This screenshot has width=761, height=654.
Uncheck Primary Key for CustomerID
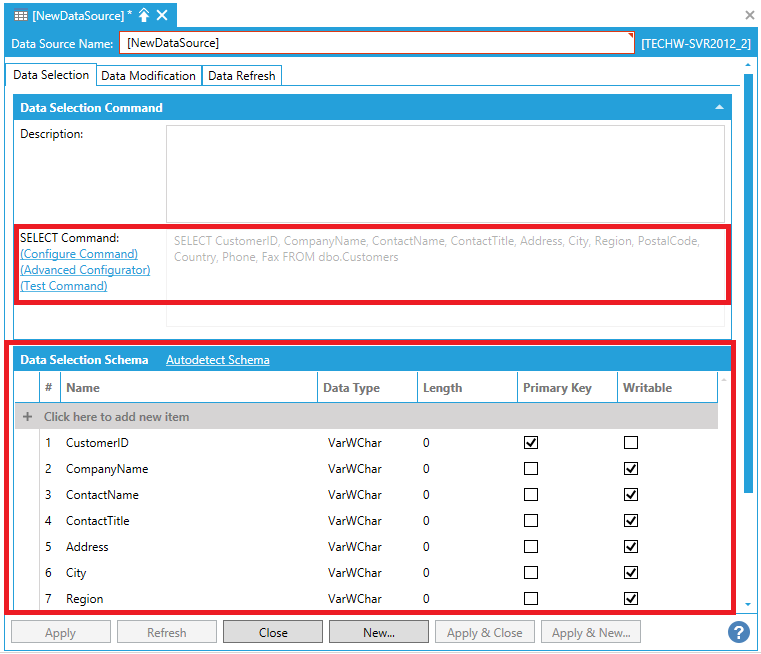pyautogui.click(x=531, y=443)
